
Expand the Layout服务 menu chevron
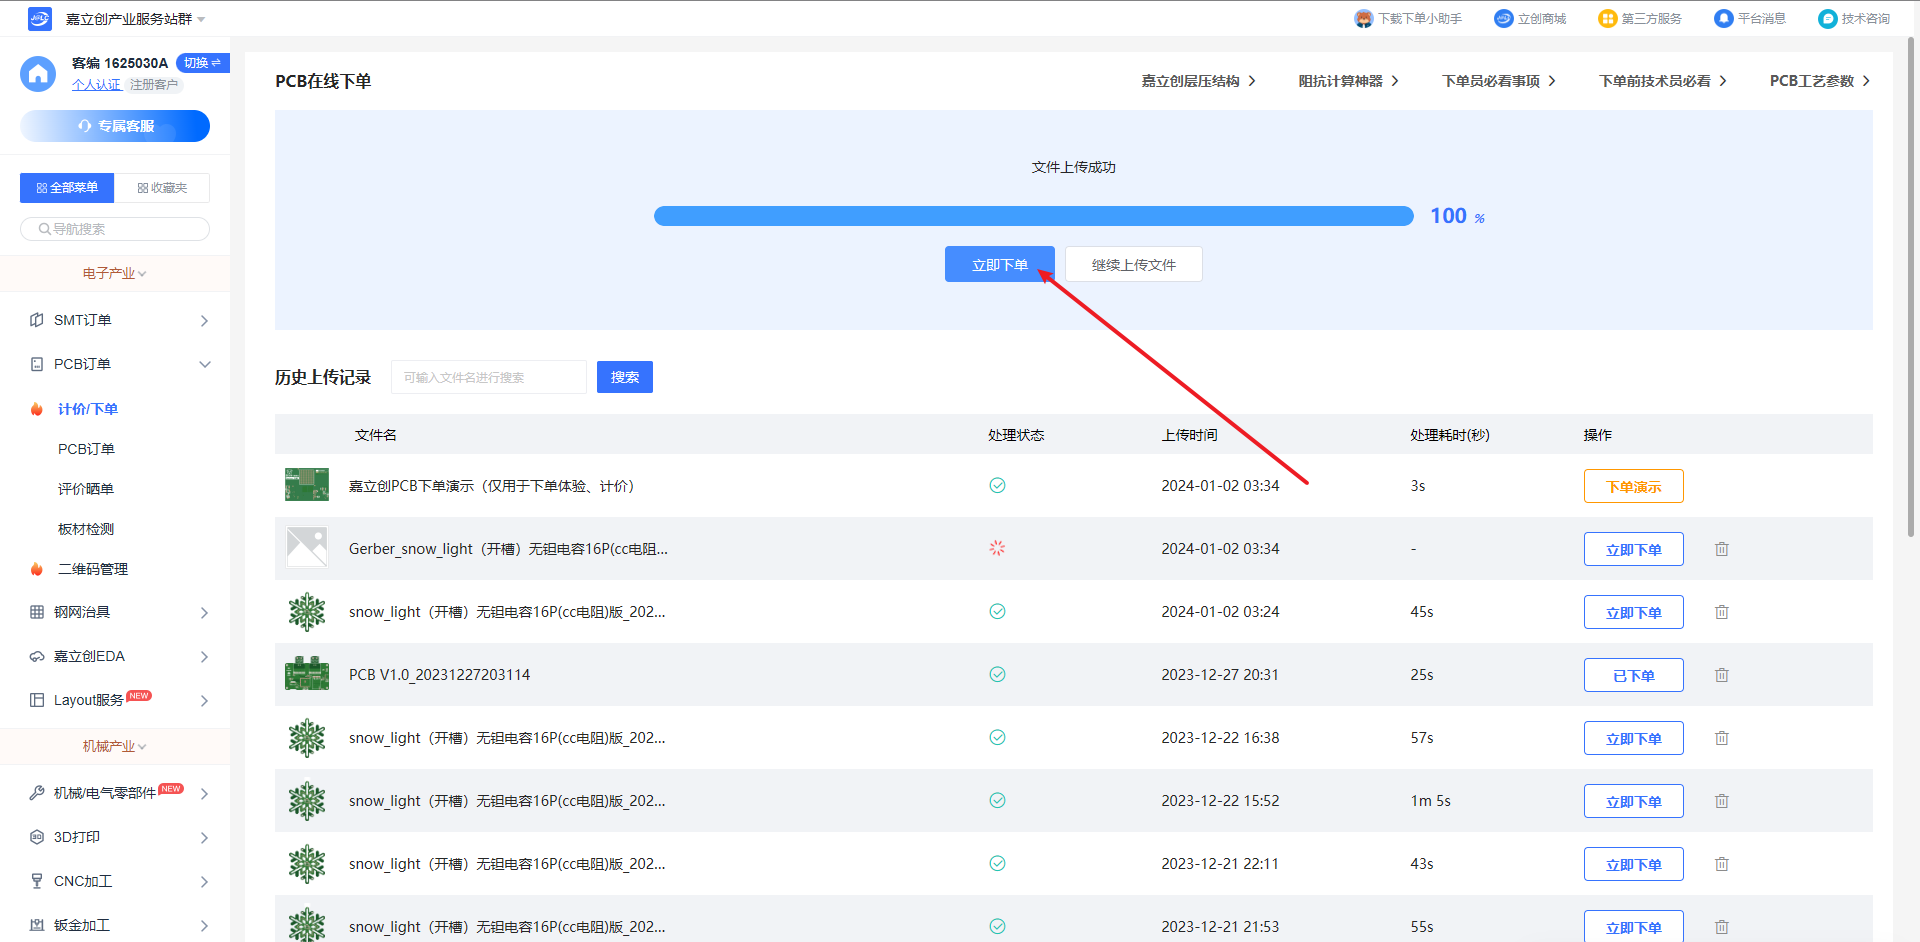pos(204,701)
